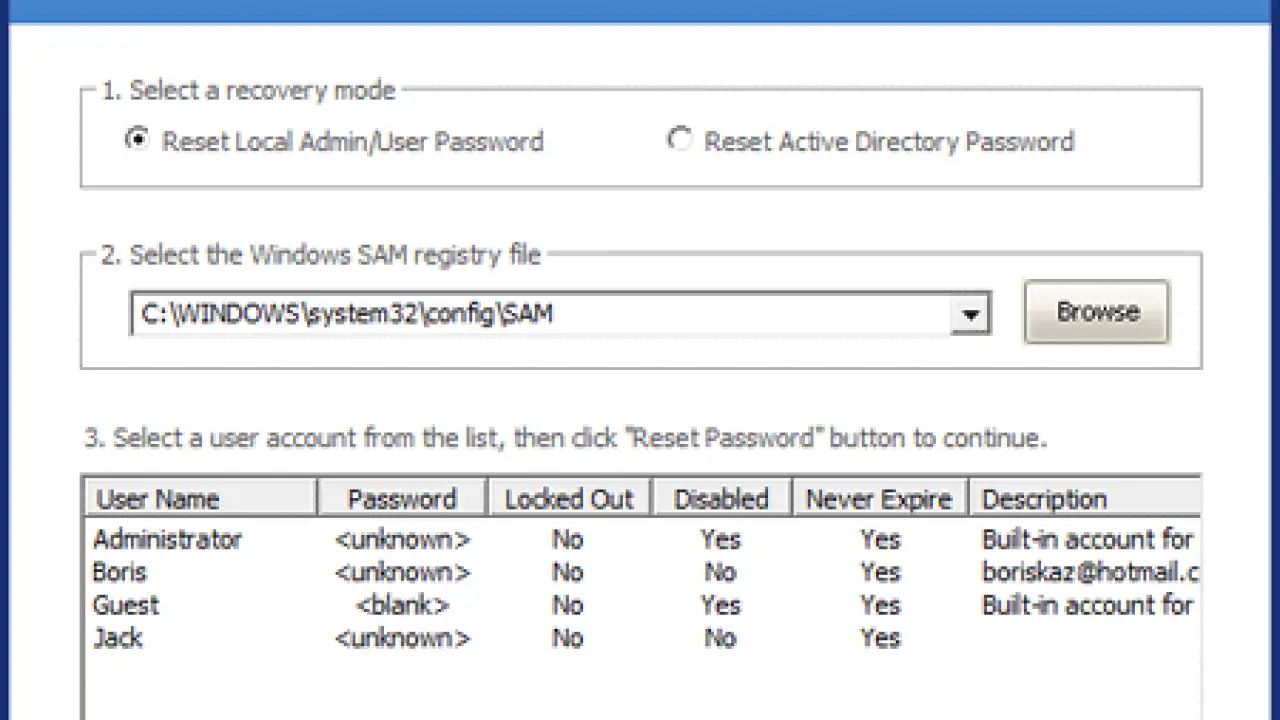The width and height of the screenshot is (1280, 720).
Task: Sort by Password column header
Action: click(402, 498)
